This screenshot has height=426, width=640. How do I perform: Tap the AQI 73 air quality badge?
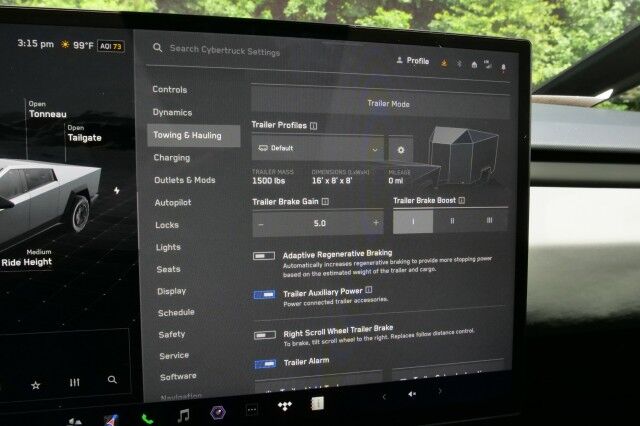click(111, 46)
